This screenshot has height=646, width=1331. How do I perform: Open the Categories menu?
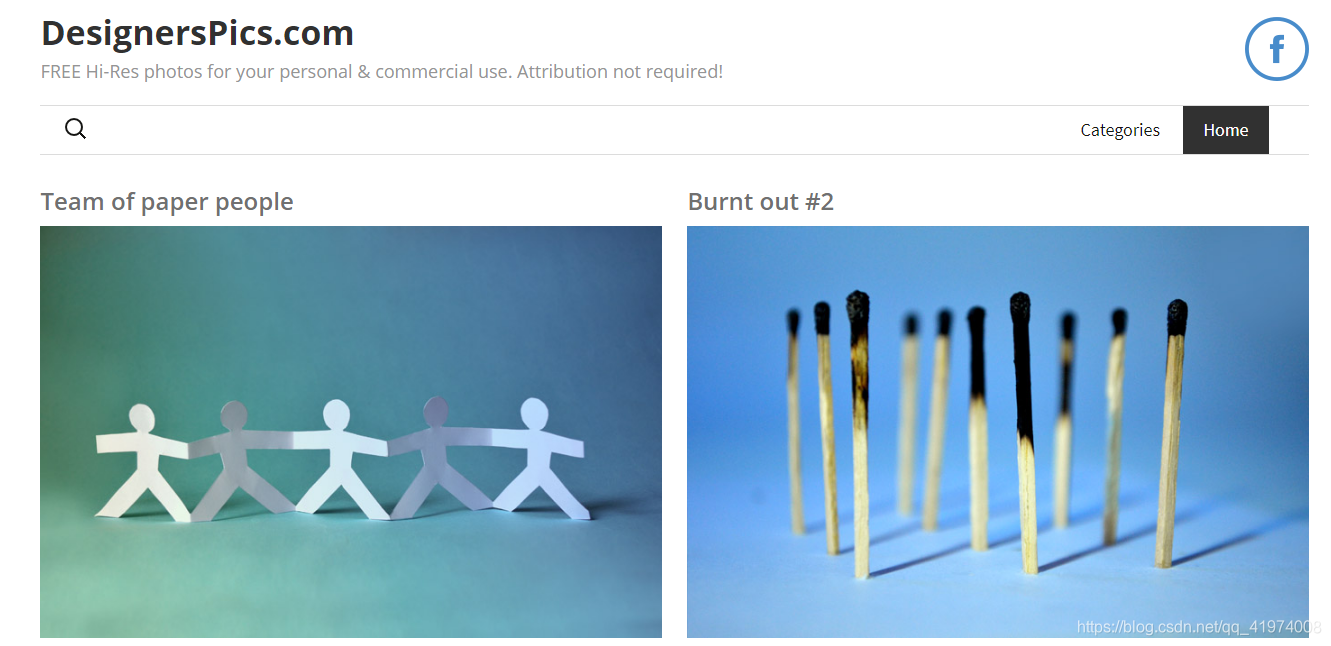1120,130
